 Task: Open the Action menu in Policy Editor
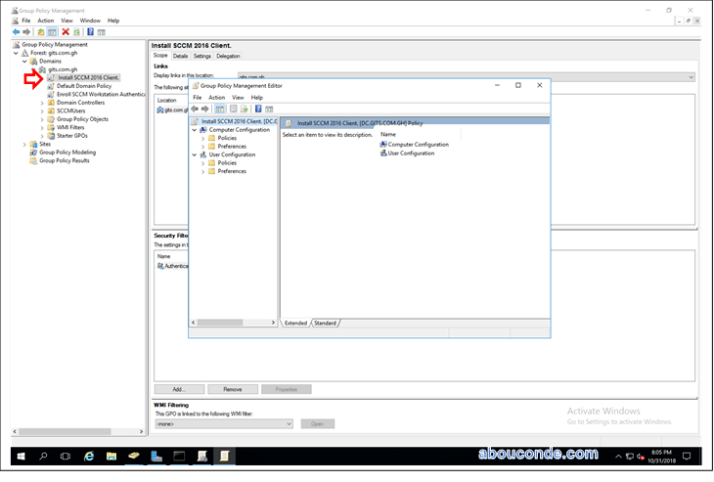point(216,97)
